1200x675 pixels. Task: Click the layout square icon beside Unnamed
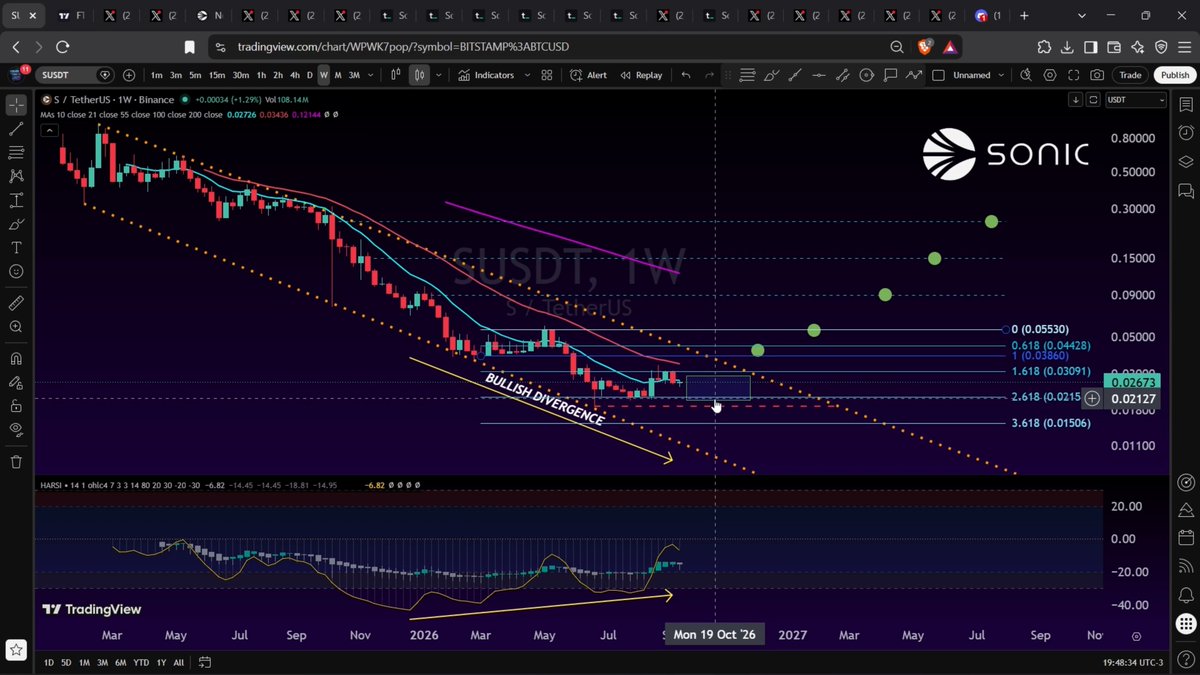(938, 75)
